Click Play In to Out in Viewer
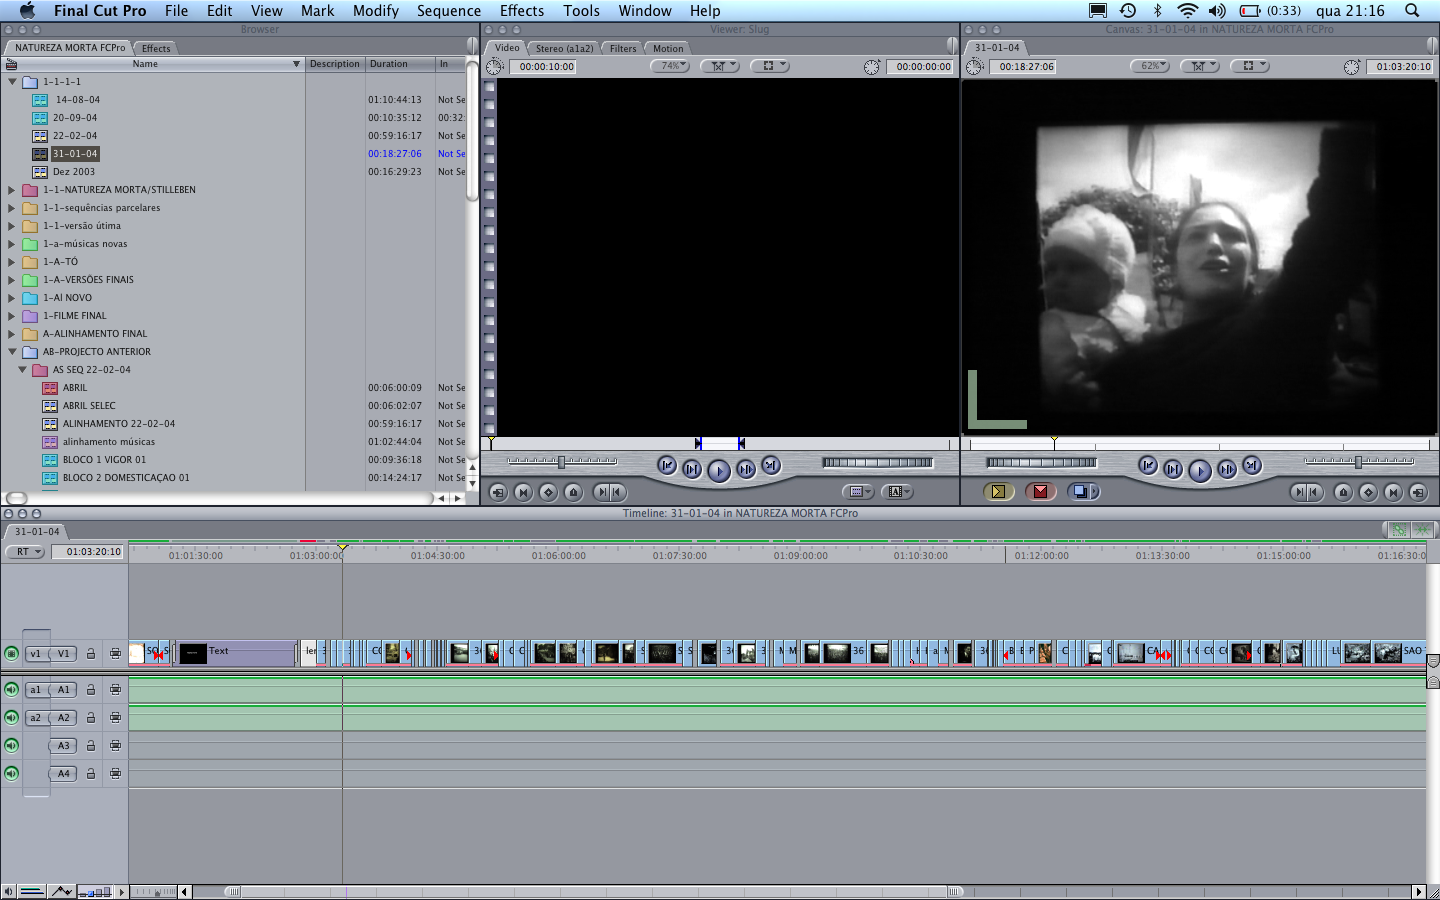The image size is (1440, 900). (x=692, y=468)
